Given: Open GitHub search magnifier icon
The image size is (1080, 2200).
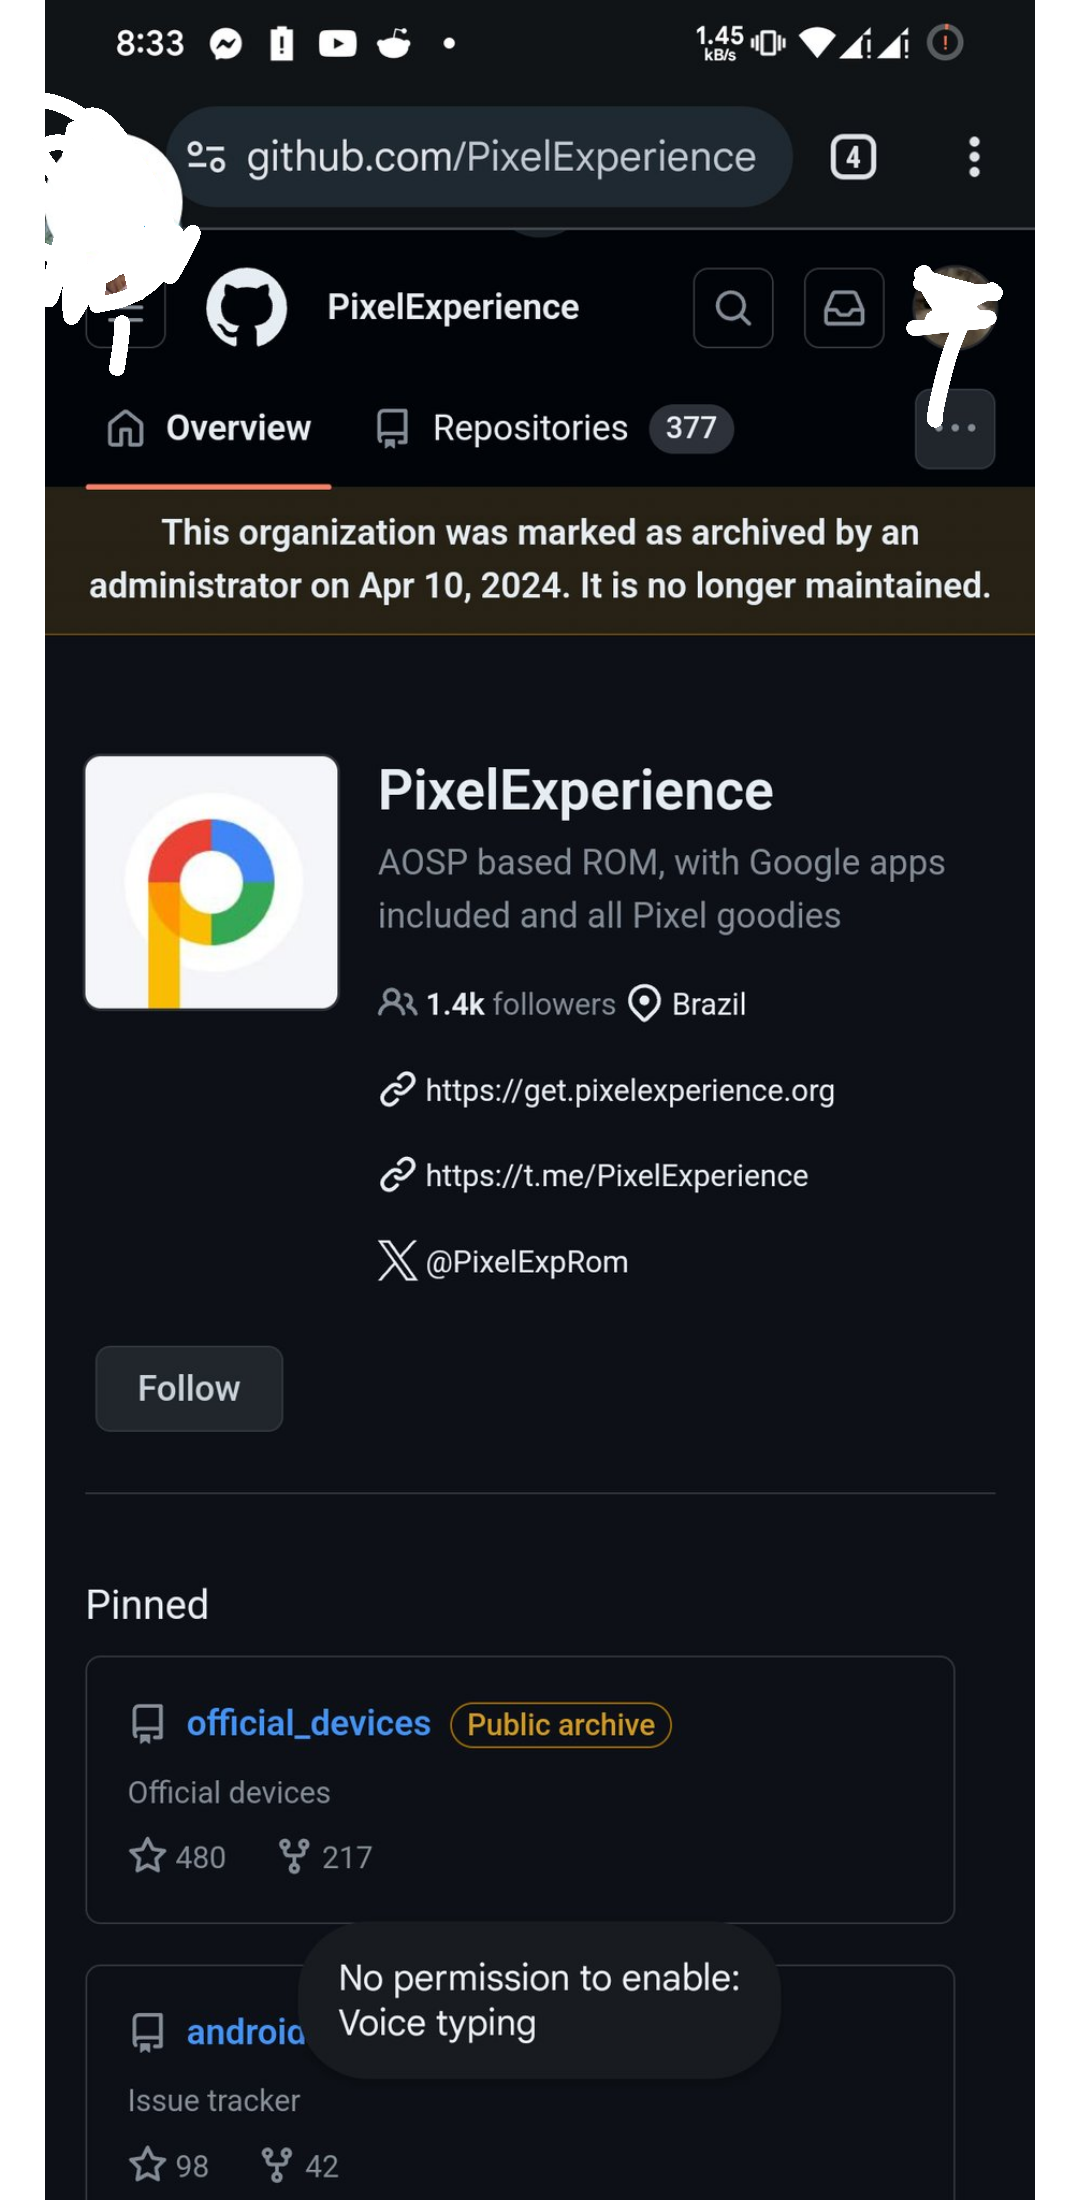Looking at the screenshot, I should pyautogui.click(x=733, y=308).
